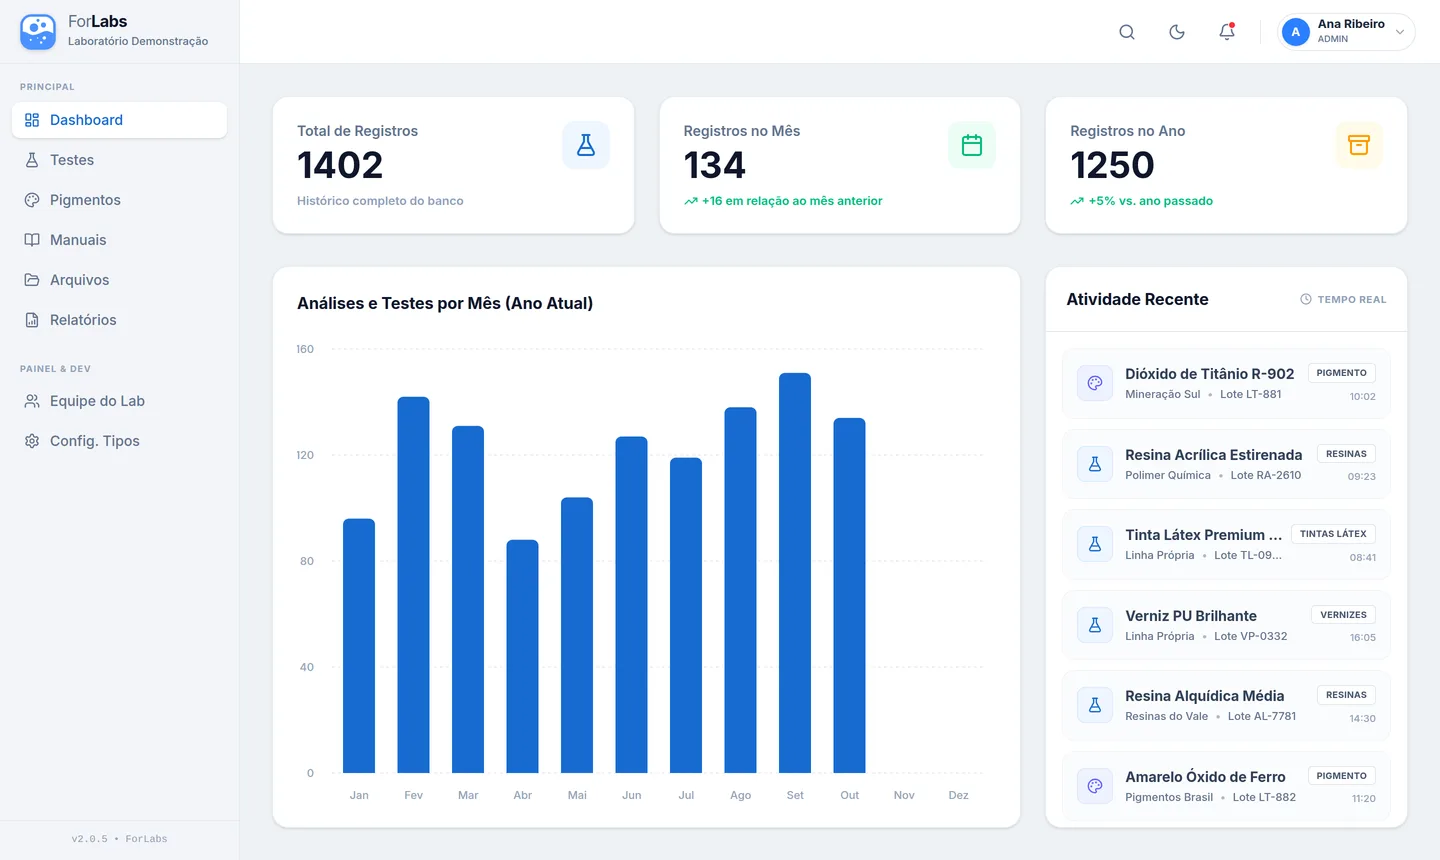The width and height of the screenshot is (1440, 860).
Task: Click the TINTAS LÁTEX tag
Action: point(1333,534)
